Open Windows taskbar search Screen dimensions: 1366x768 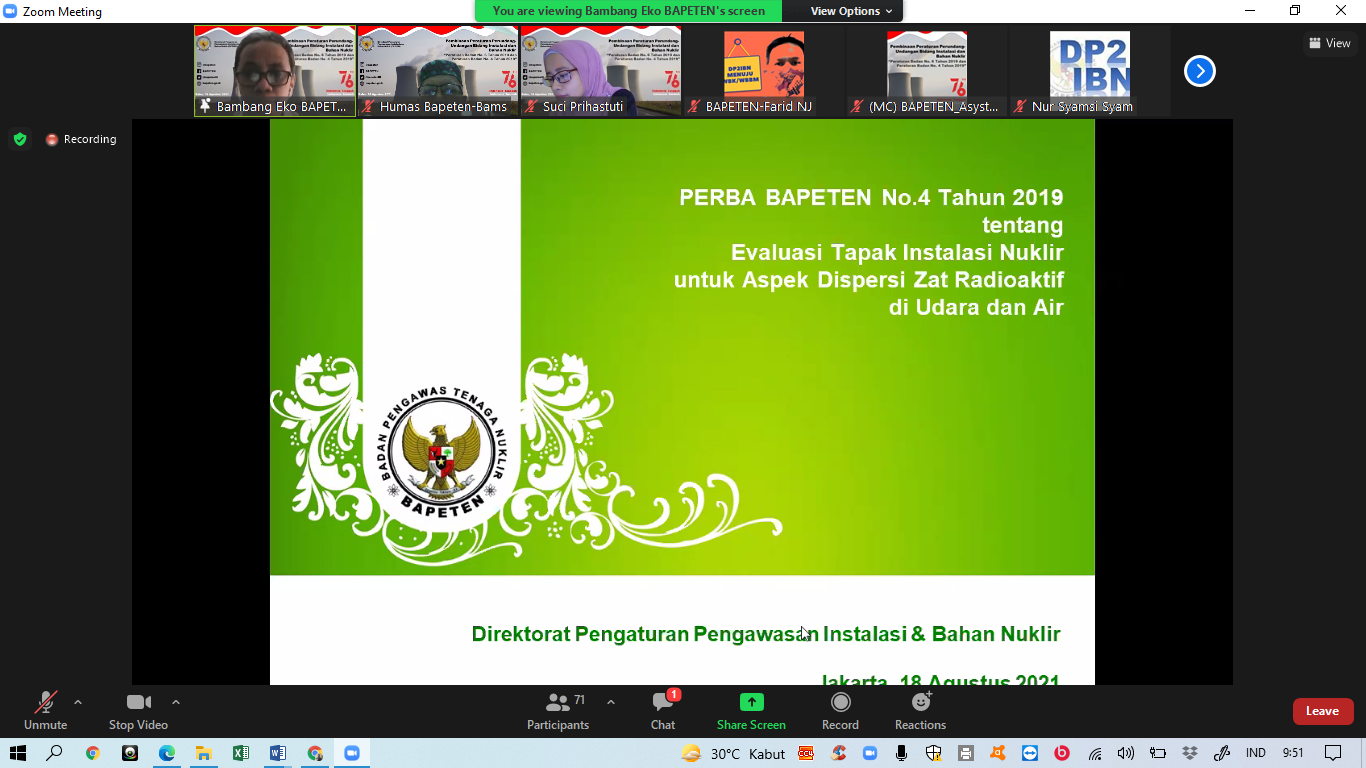tap(55, 753)
